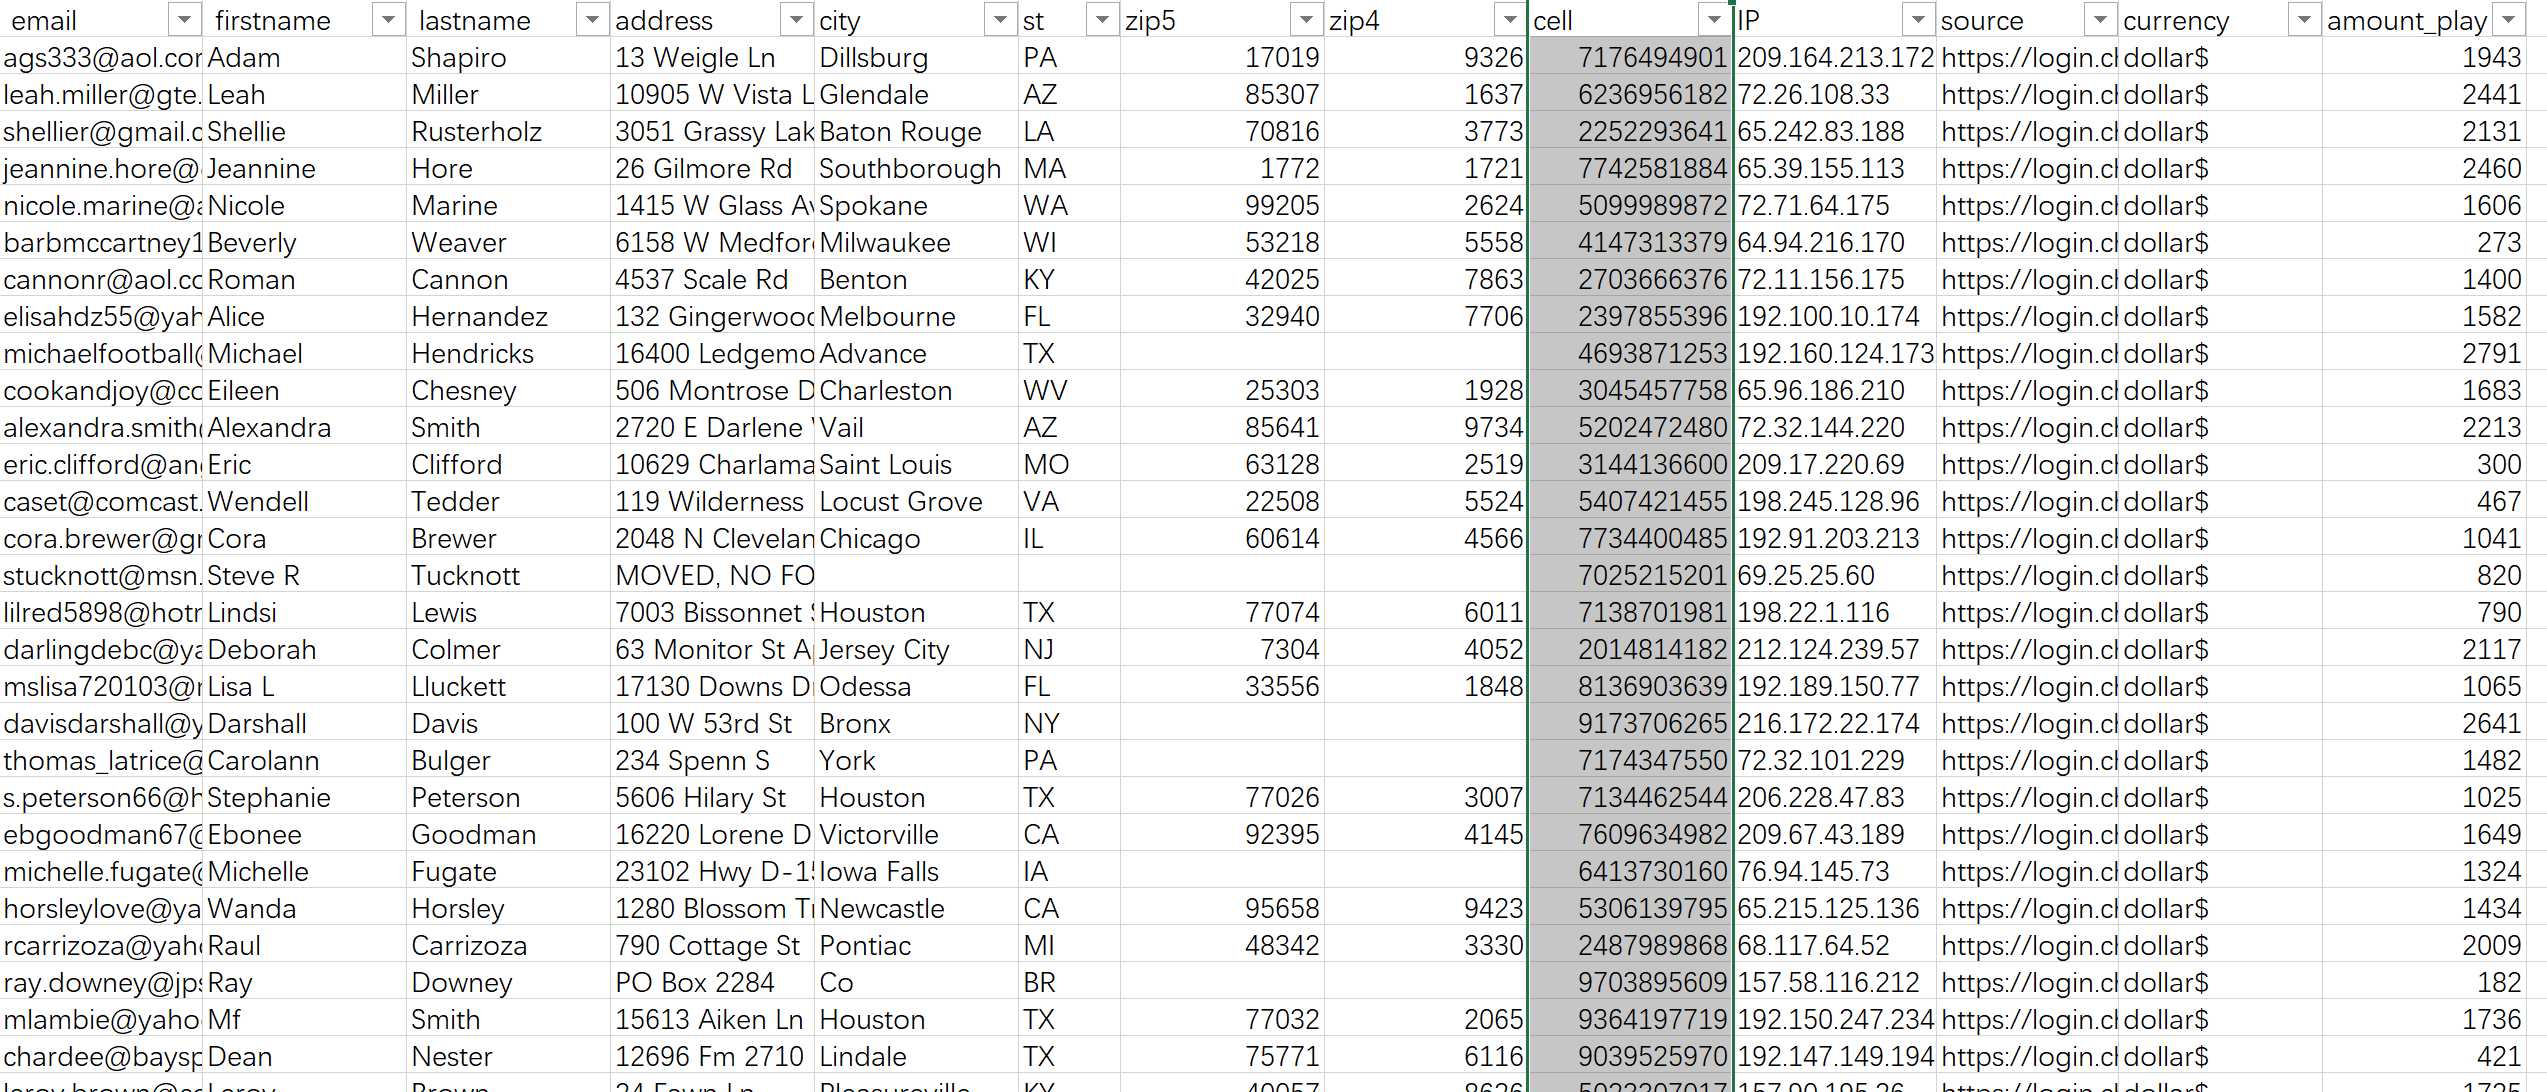Select first name cell 'Beverly'
Image resolution: width=2547 pixels, height=1092 pixels.
point(305,243)
